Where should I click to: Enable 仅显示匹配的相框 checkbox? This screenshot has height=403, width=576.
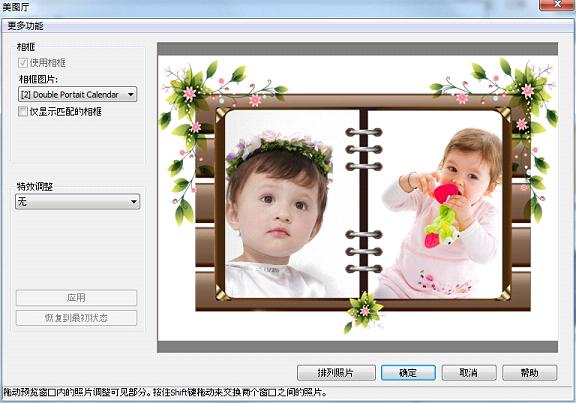(x=23, y=111)
